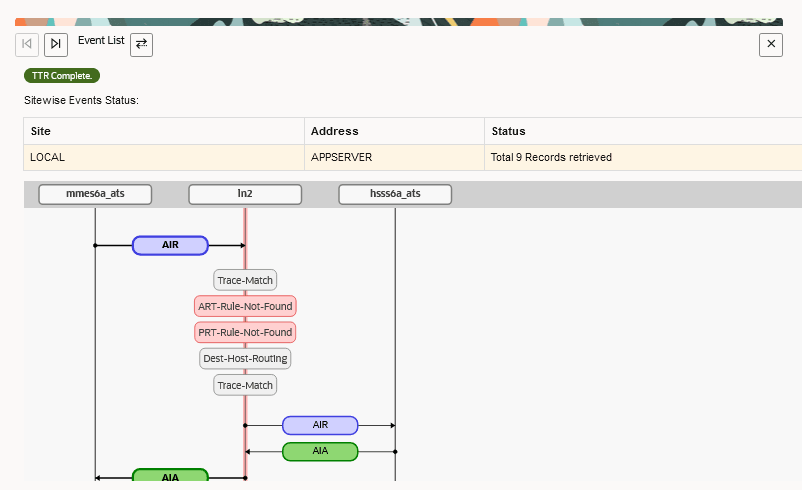Open the first Trace-Match event
The height and width of the screenshot is (490, 802).
pos(245,280)
